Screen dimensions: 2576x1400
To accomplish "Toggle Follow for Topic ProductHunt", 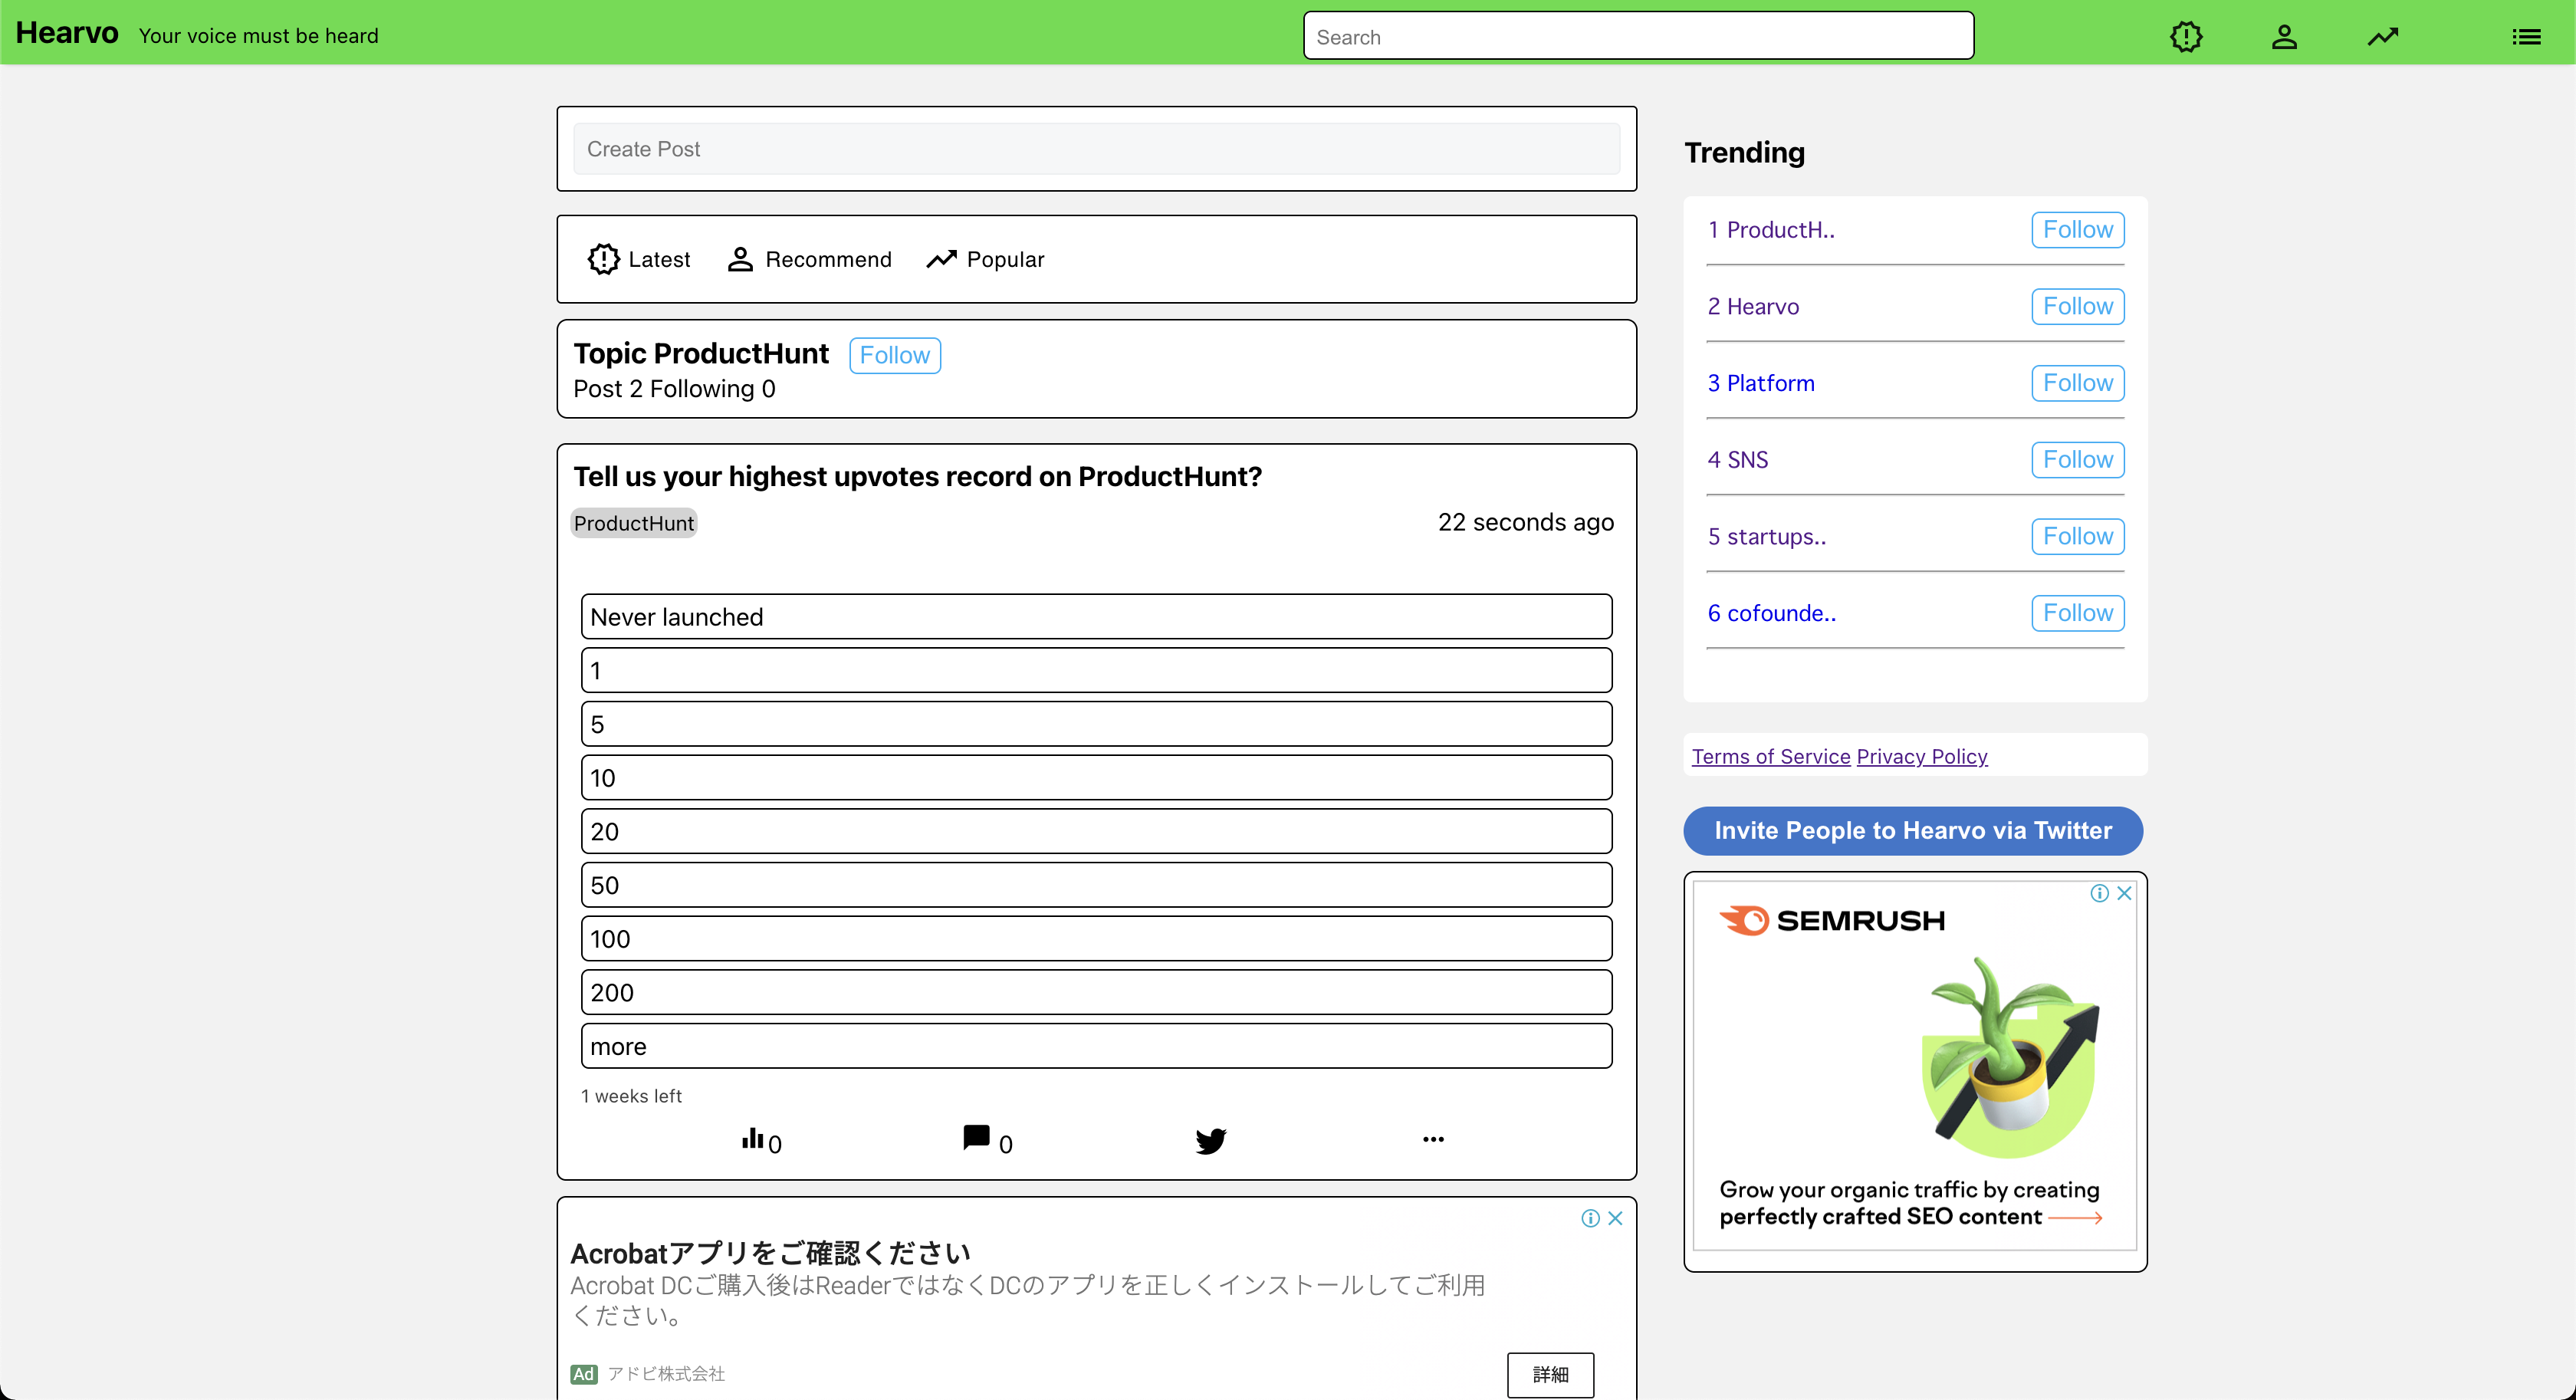I will click(x=894, y=355).
